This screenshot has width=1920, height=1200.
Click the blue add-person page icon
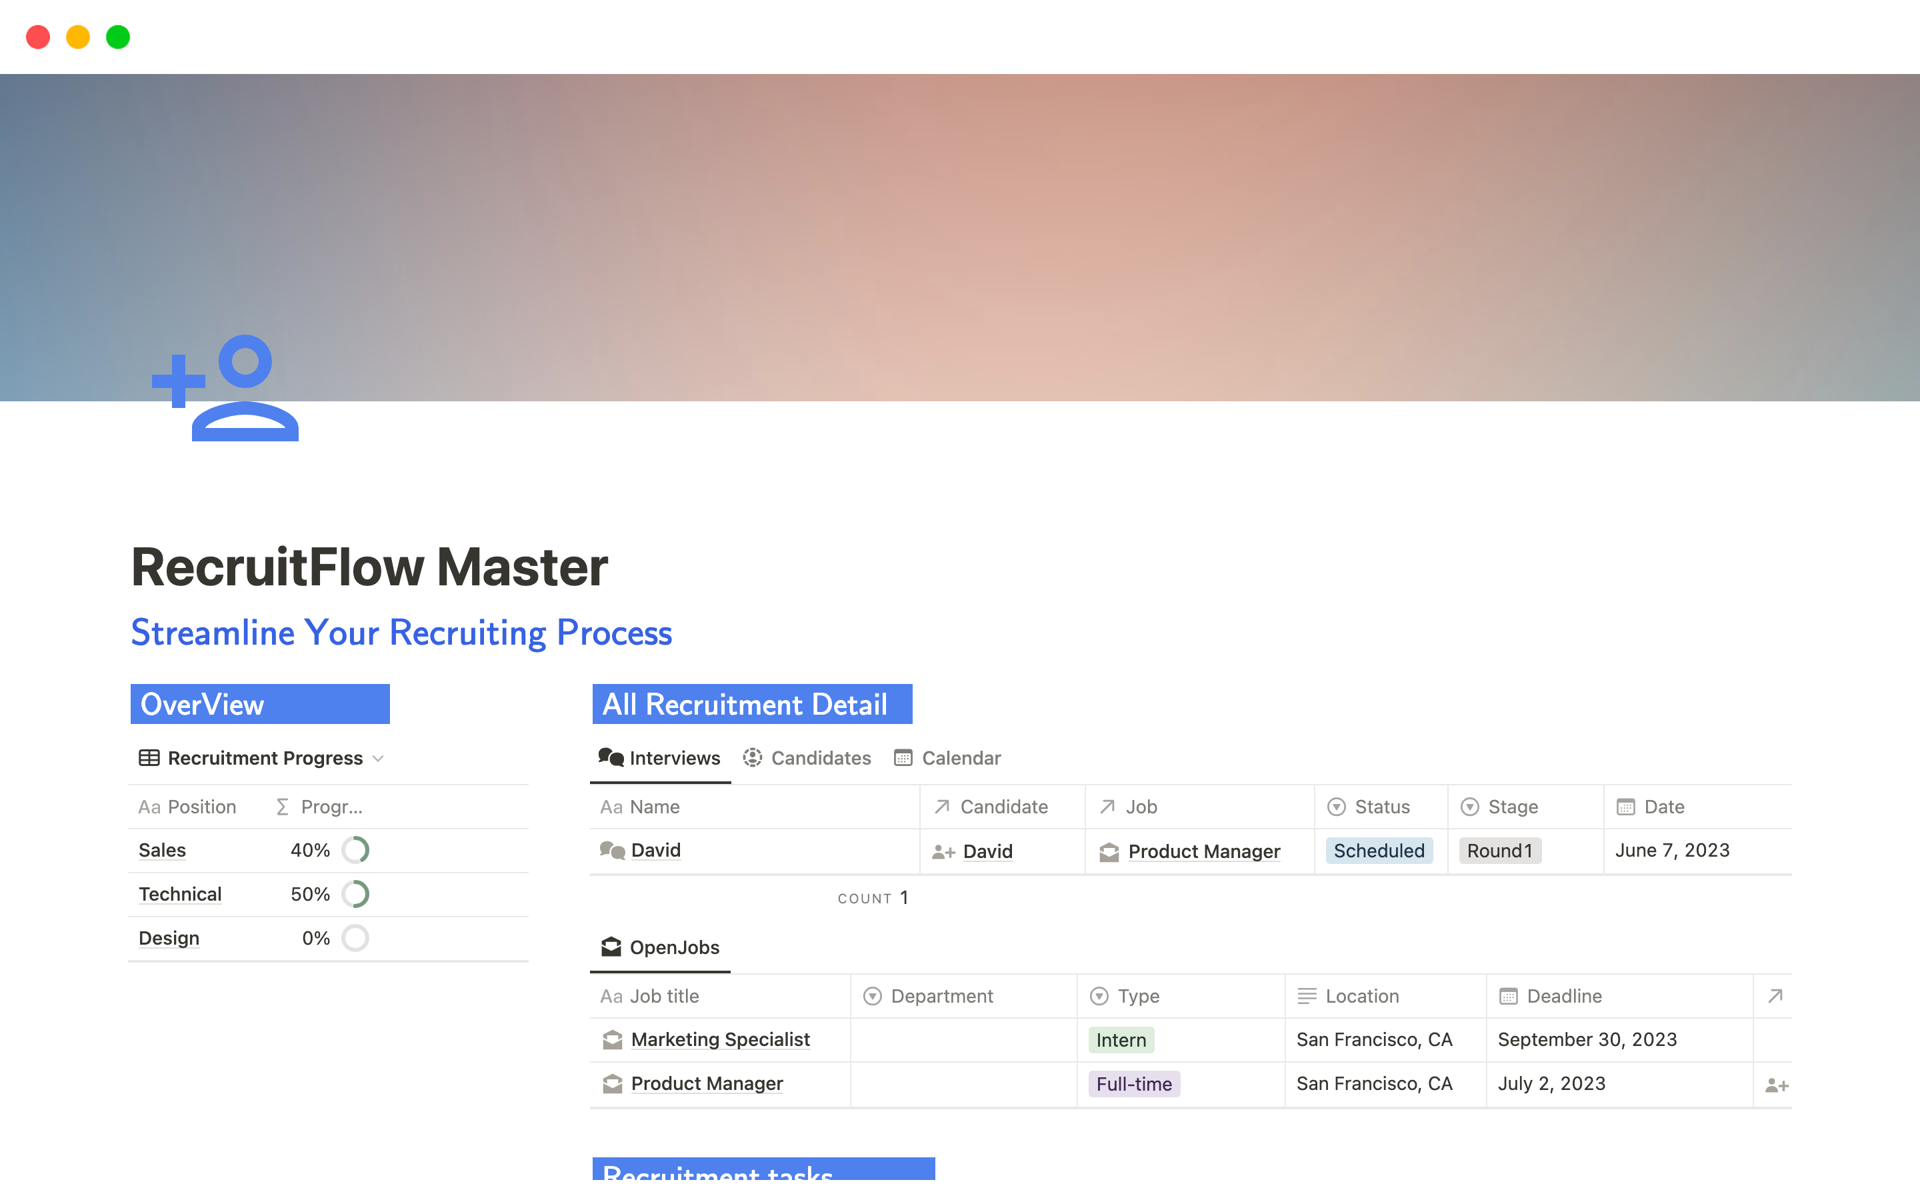226,388
